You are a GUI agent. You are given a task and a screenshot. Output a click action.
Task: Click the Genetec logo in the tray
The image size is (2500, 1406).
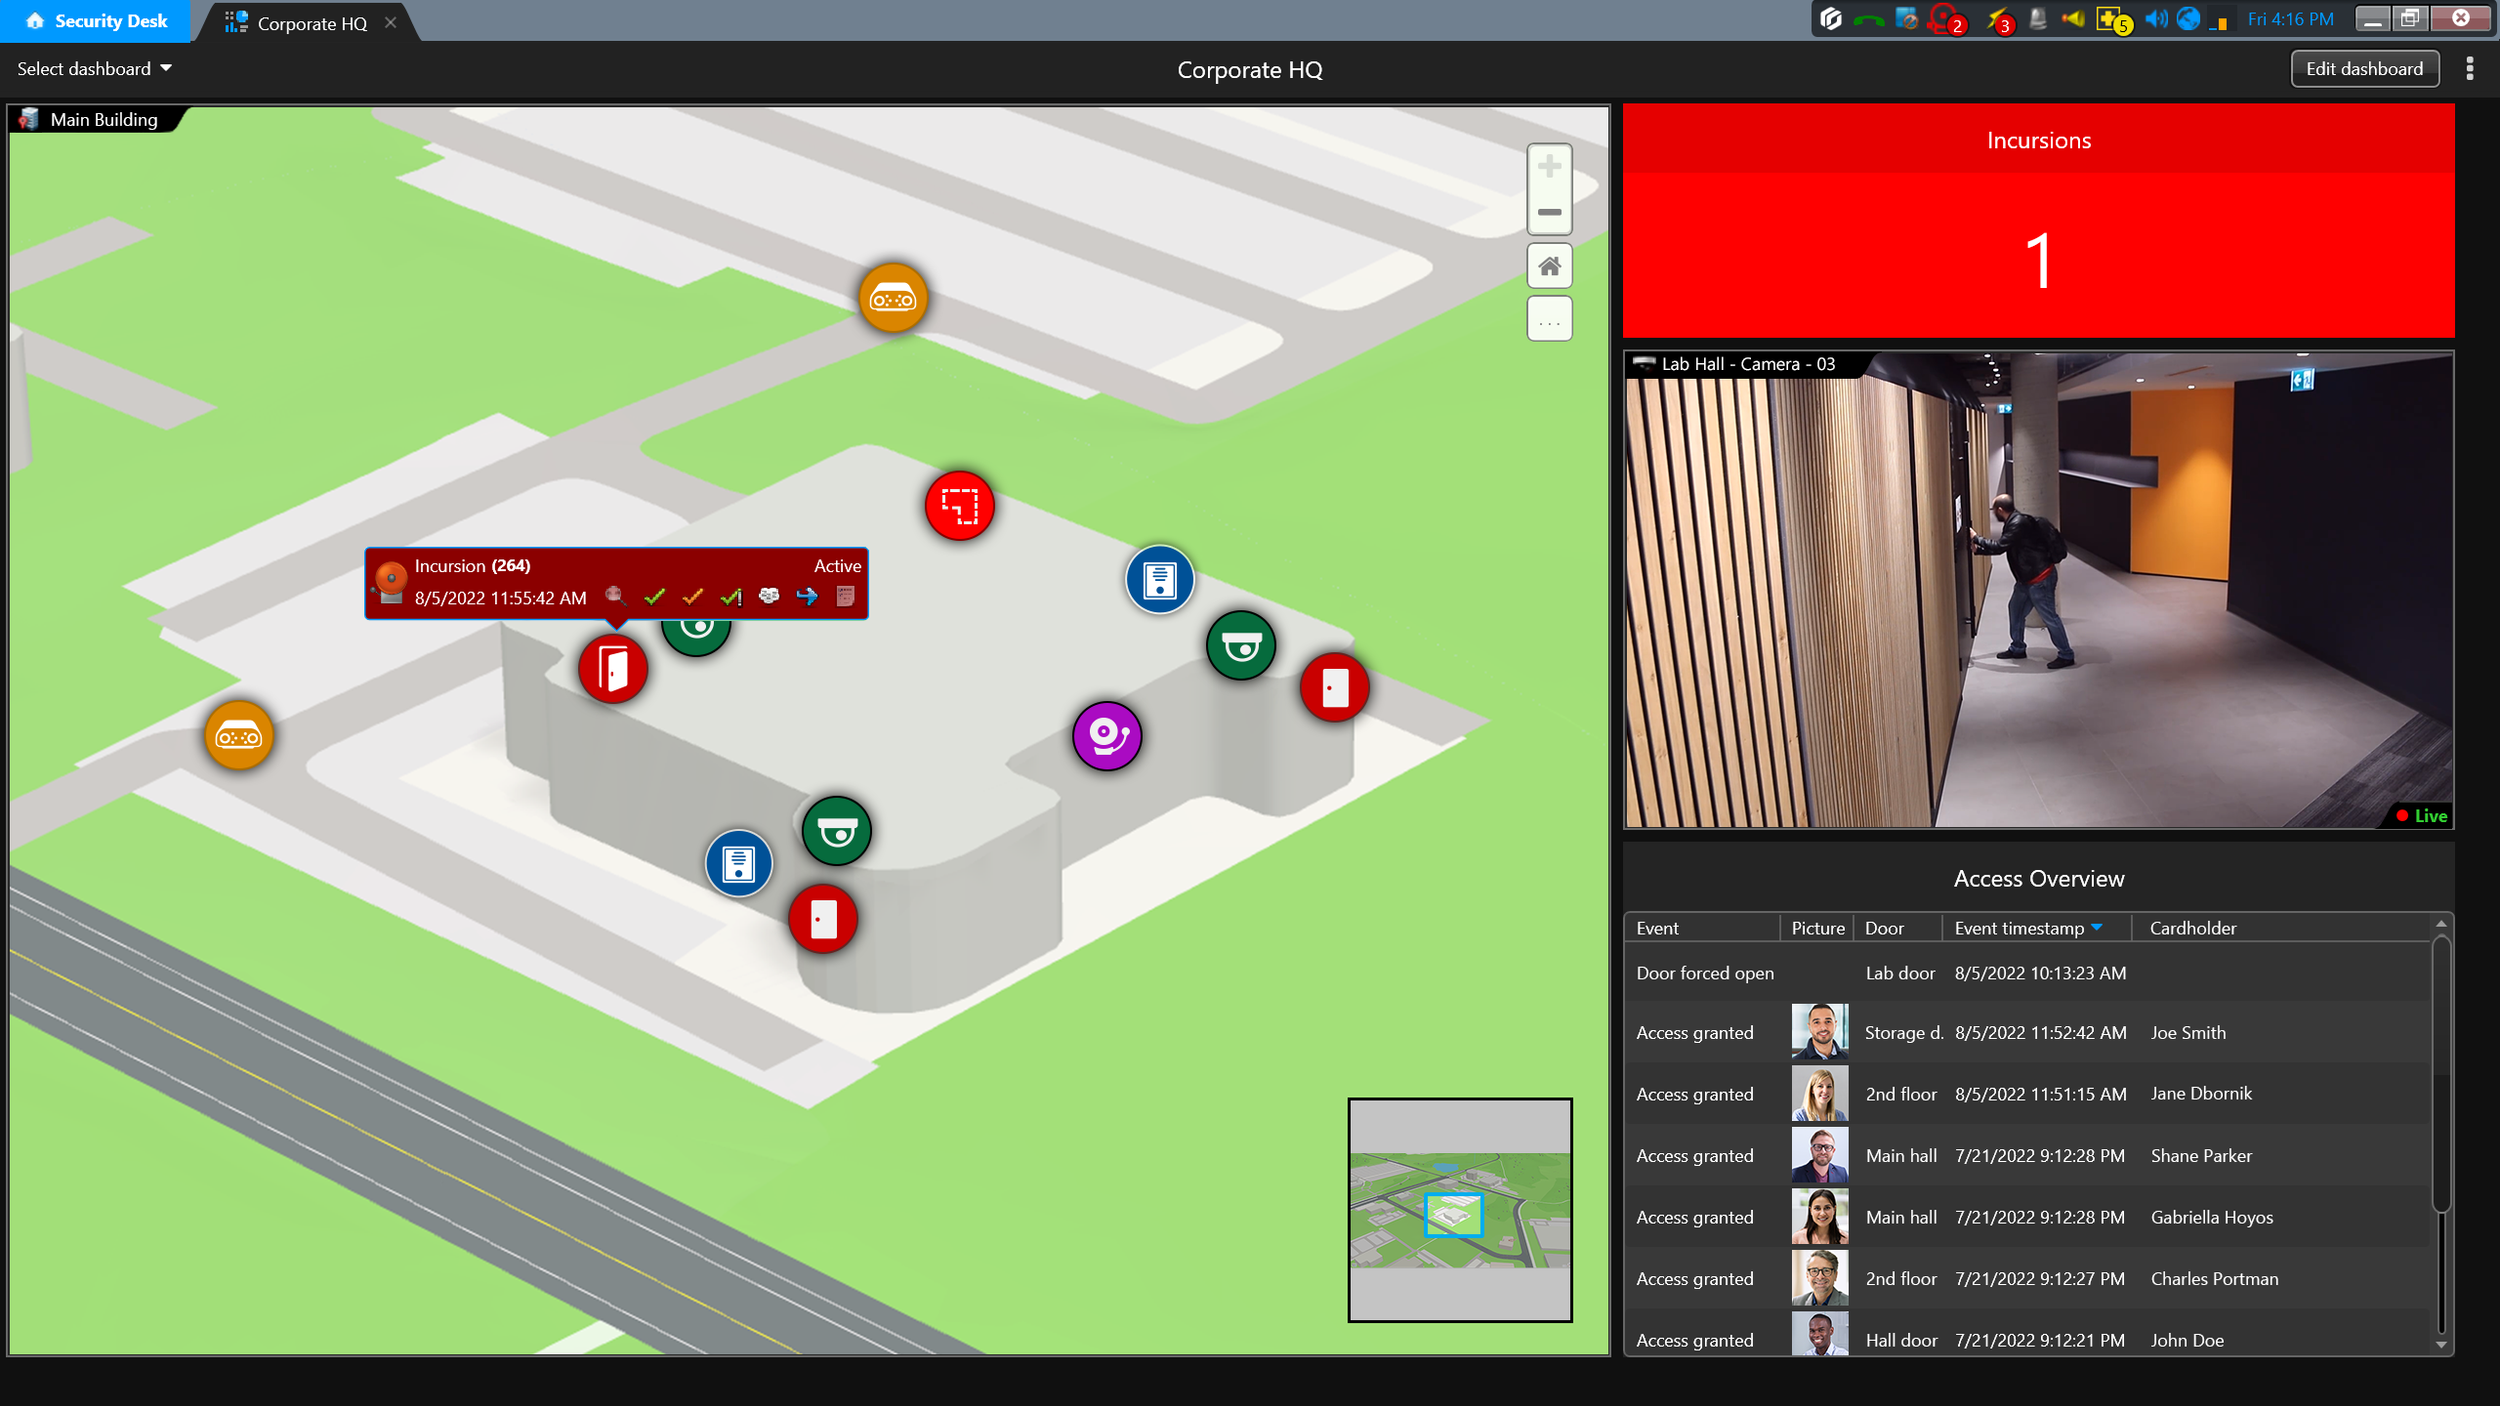[1831, 19]
